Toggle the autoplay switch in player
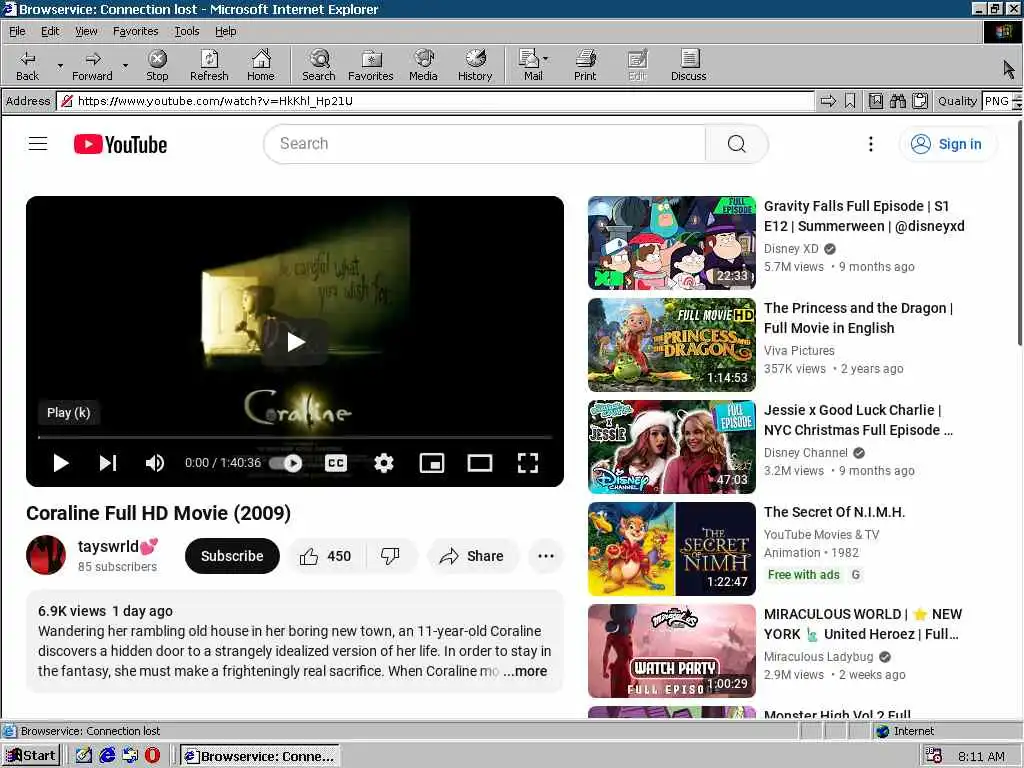Screen dimensions: 1024x768 tap(286, 463)
